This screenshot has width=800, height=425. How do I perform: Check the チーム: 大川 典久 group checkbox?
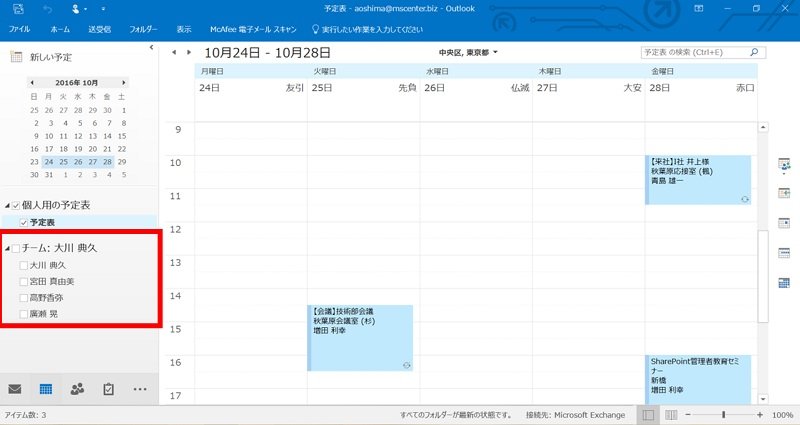click(16, 248)
